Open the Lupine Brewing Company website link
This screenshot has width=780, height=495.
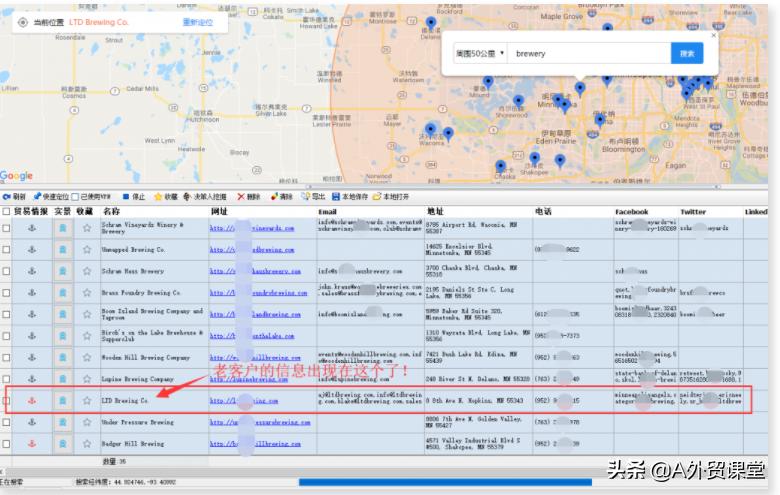pyautogui.click(x=251, y=379)
